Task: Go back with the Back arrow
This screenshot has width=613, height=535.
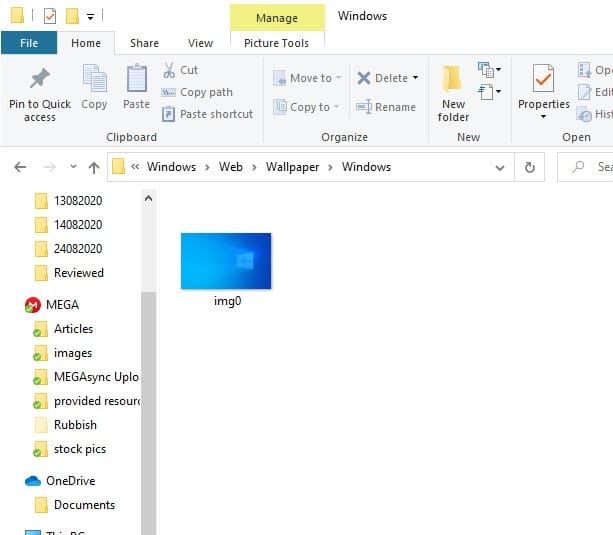Action: pos(20,167)
